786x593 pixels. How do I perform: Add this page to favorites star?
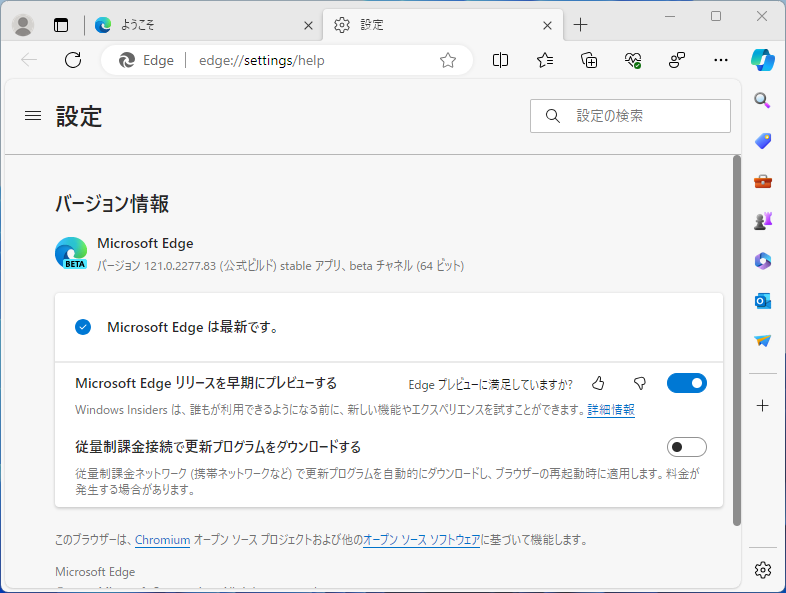pos(448,60)
